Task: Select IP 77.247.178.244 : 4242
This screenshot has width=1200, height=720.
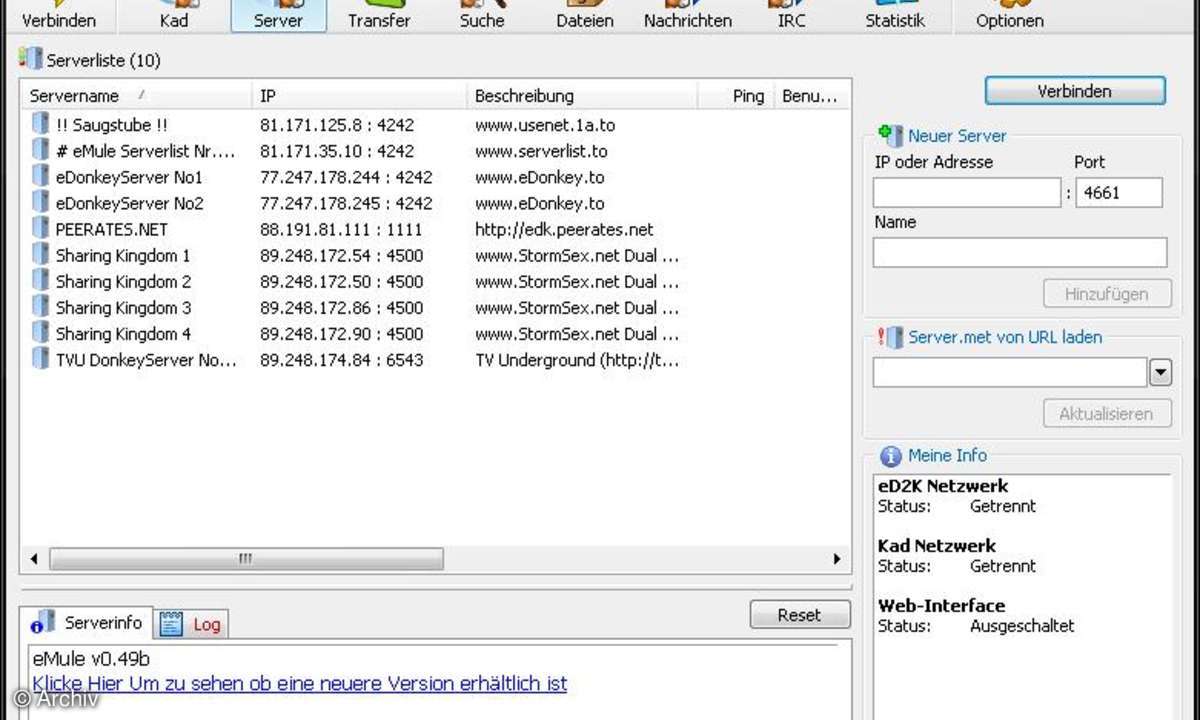Action: [346, 177]
